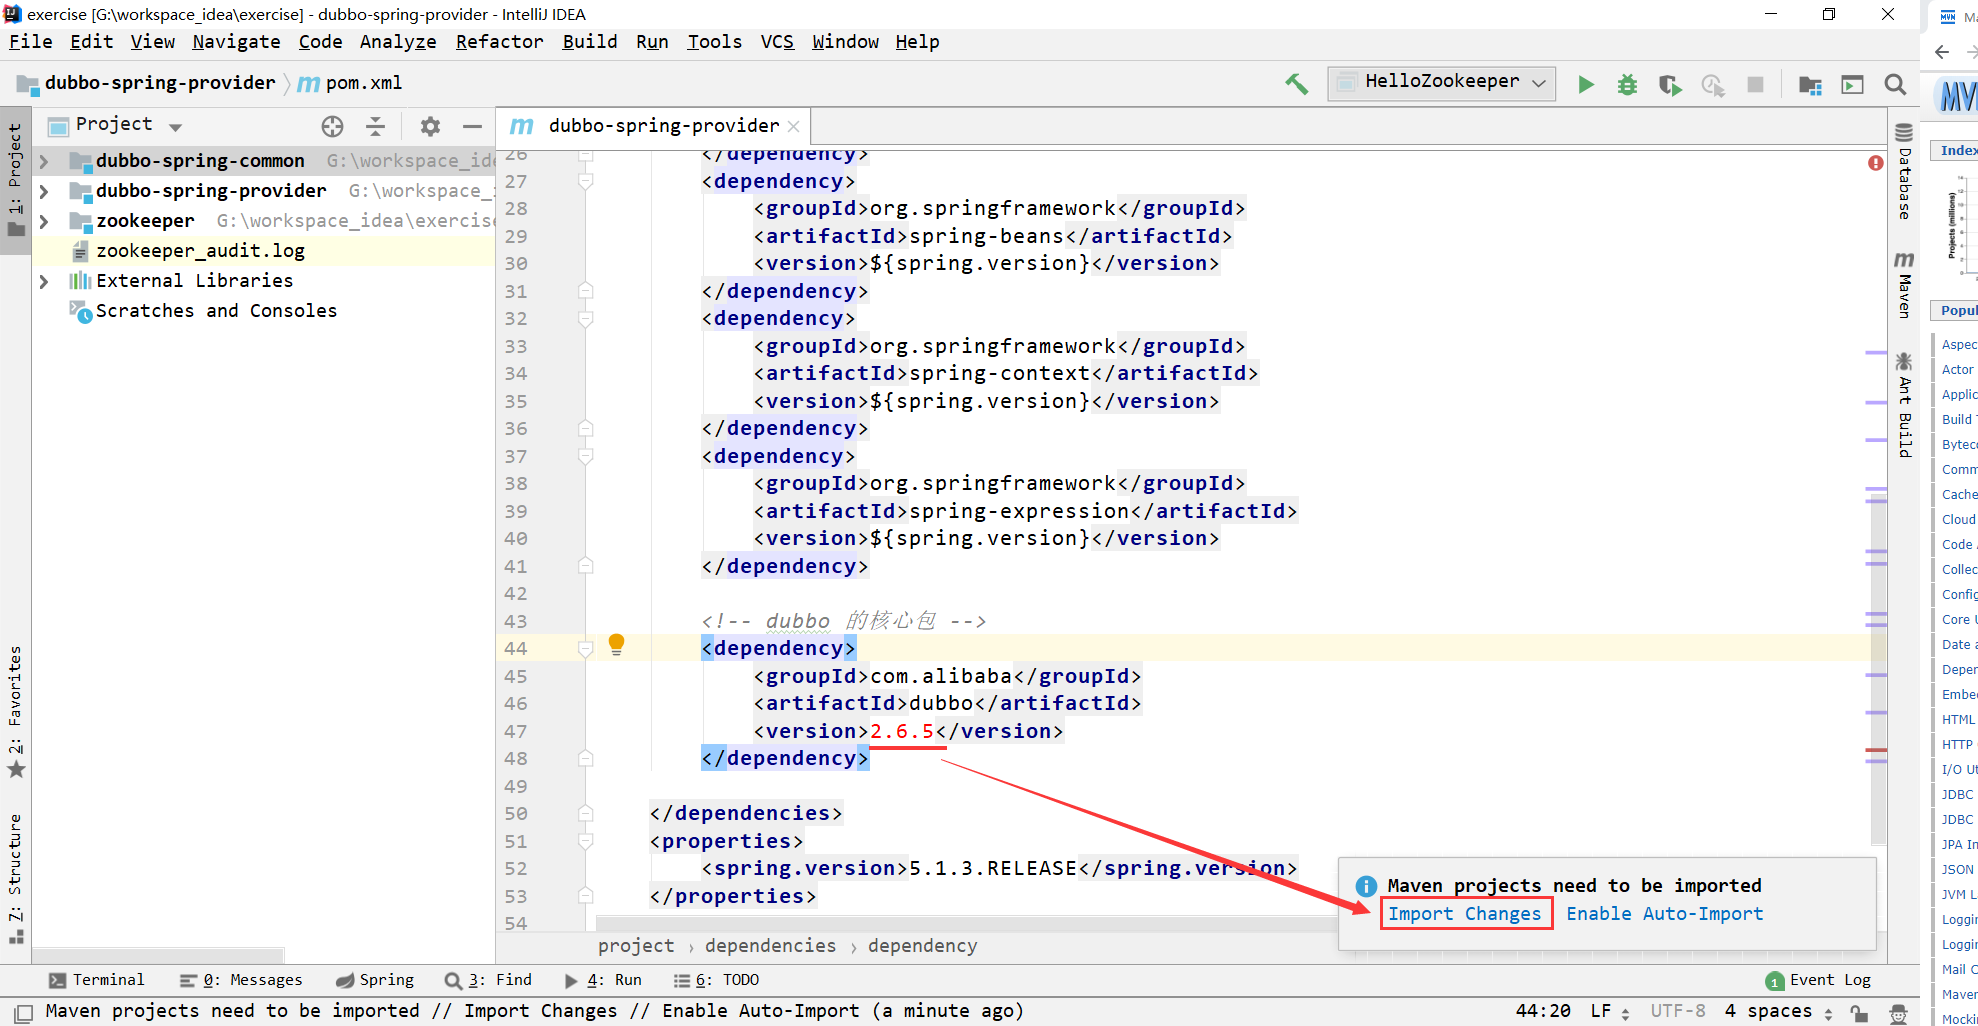Click the toolbar icon left of the search magnifier
This screenshot has width=1978, height=1026.
pyautogui.click(x=1853, y=85)
